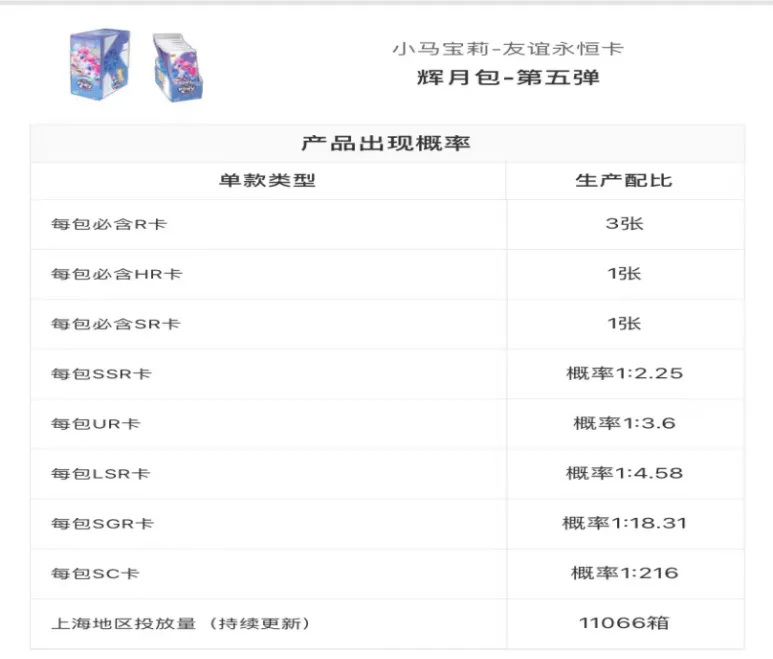773x659 pixels.
Task: Select the 每包SSR卡 row label
Action: tap(101, 374)
